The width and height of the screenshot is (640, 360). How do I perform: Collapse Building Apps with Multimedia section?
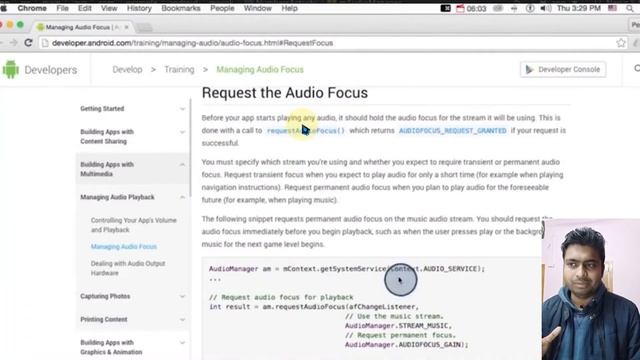(x=182, y=165)
